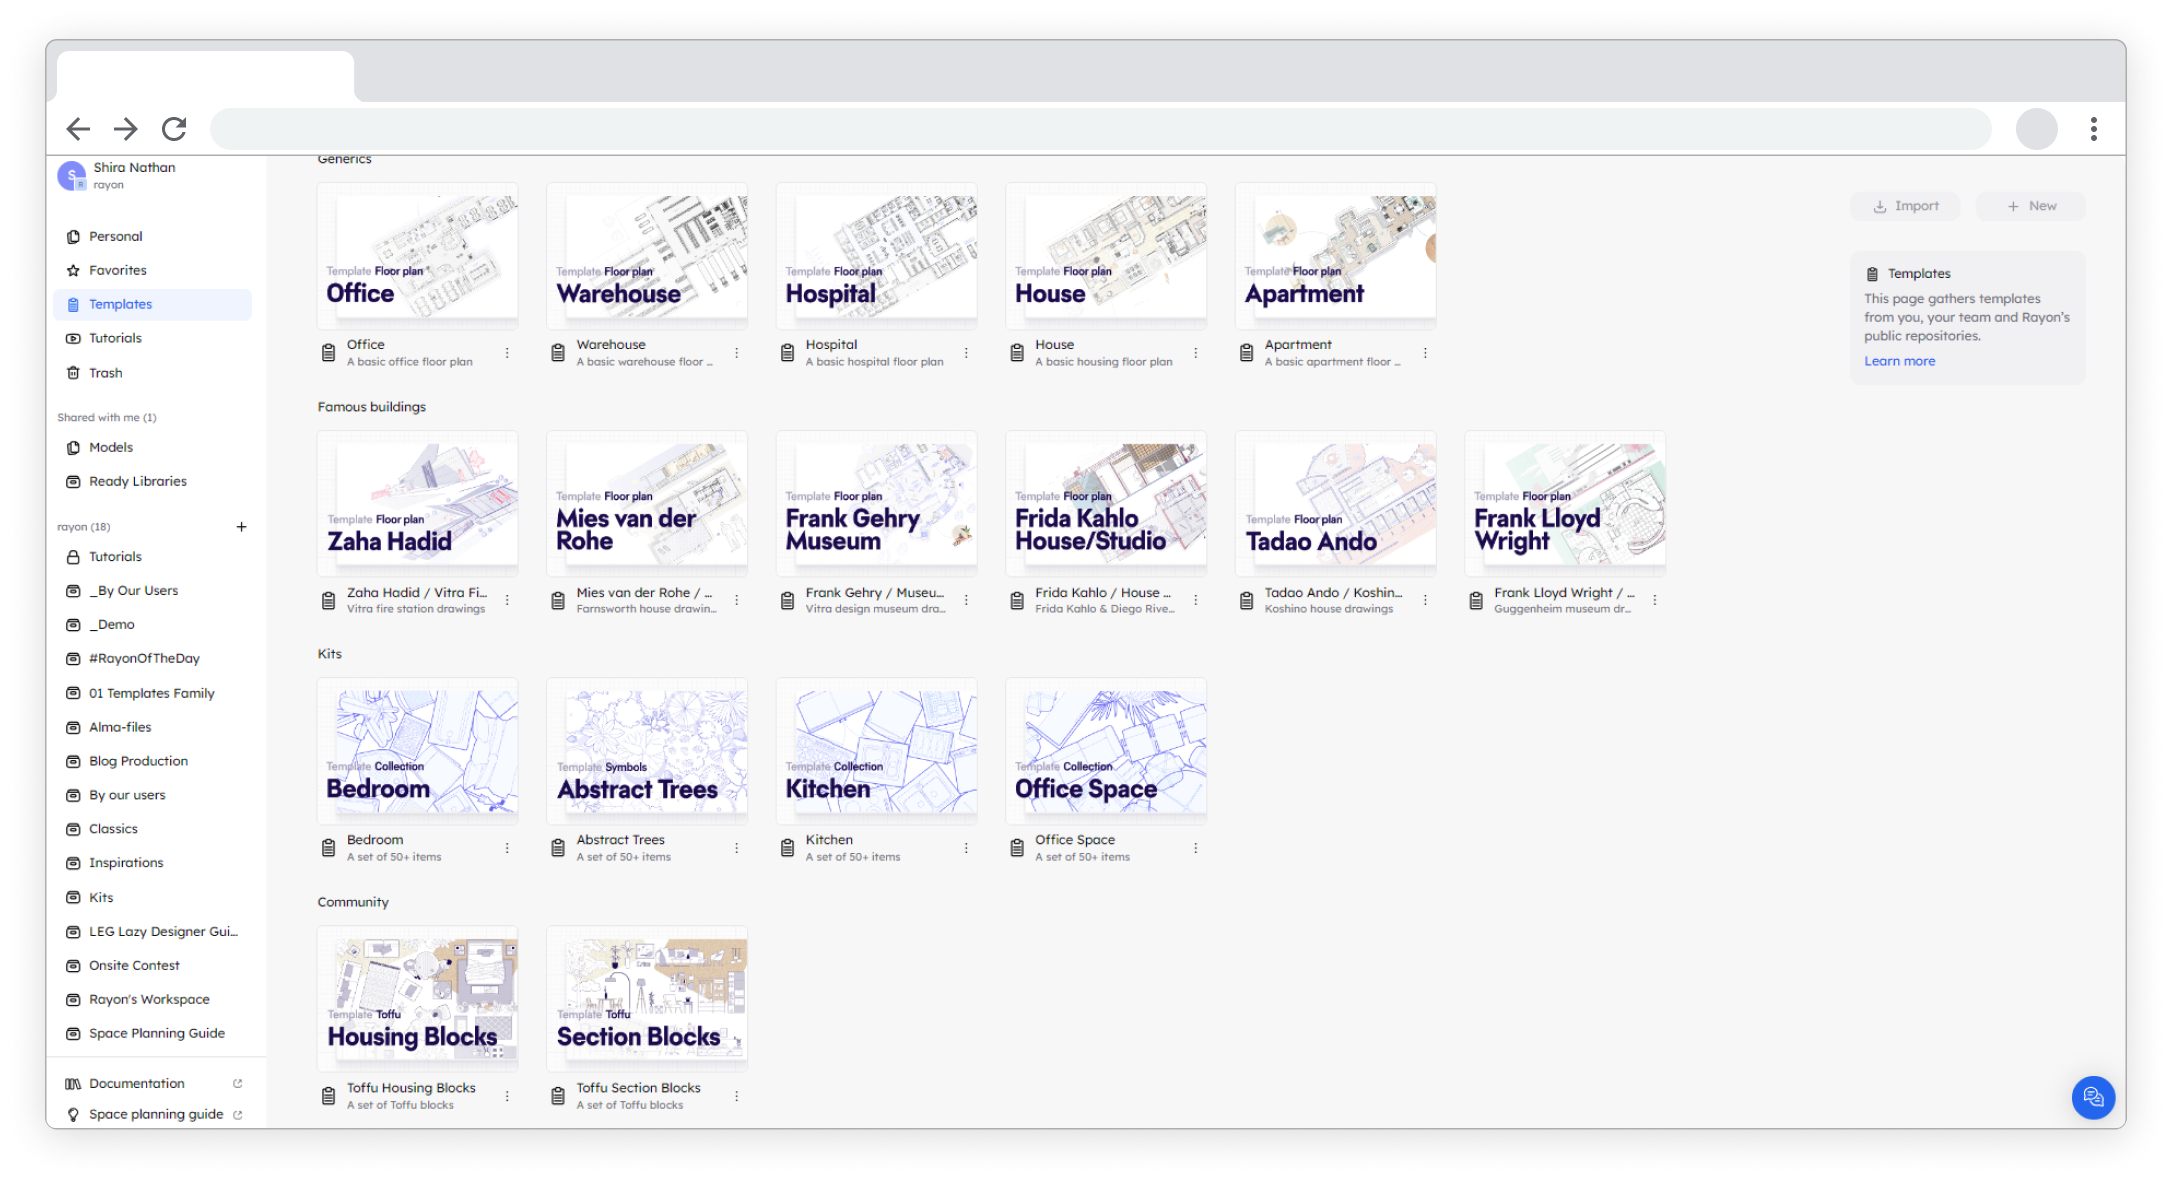Click the plus icon next to rayon (18)
The height and width of the screenshot is (1181, 2172).
click(x=241, y=527)
